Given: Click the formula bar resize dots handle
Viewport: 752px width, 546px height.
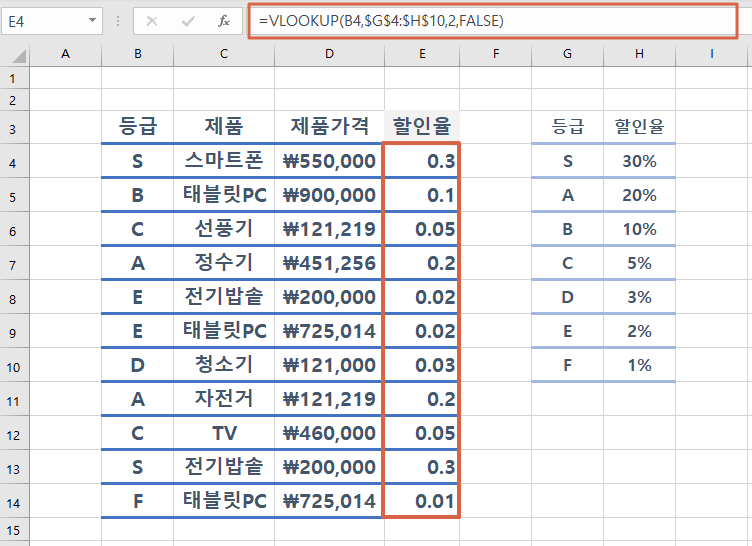Looking at the screenshot, I should pyautogui.click(x=118, y=21).
